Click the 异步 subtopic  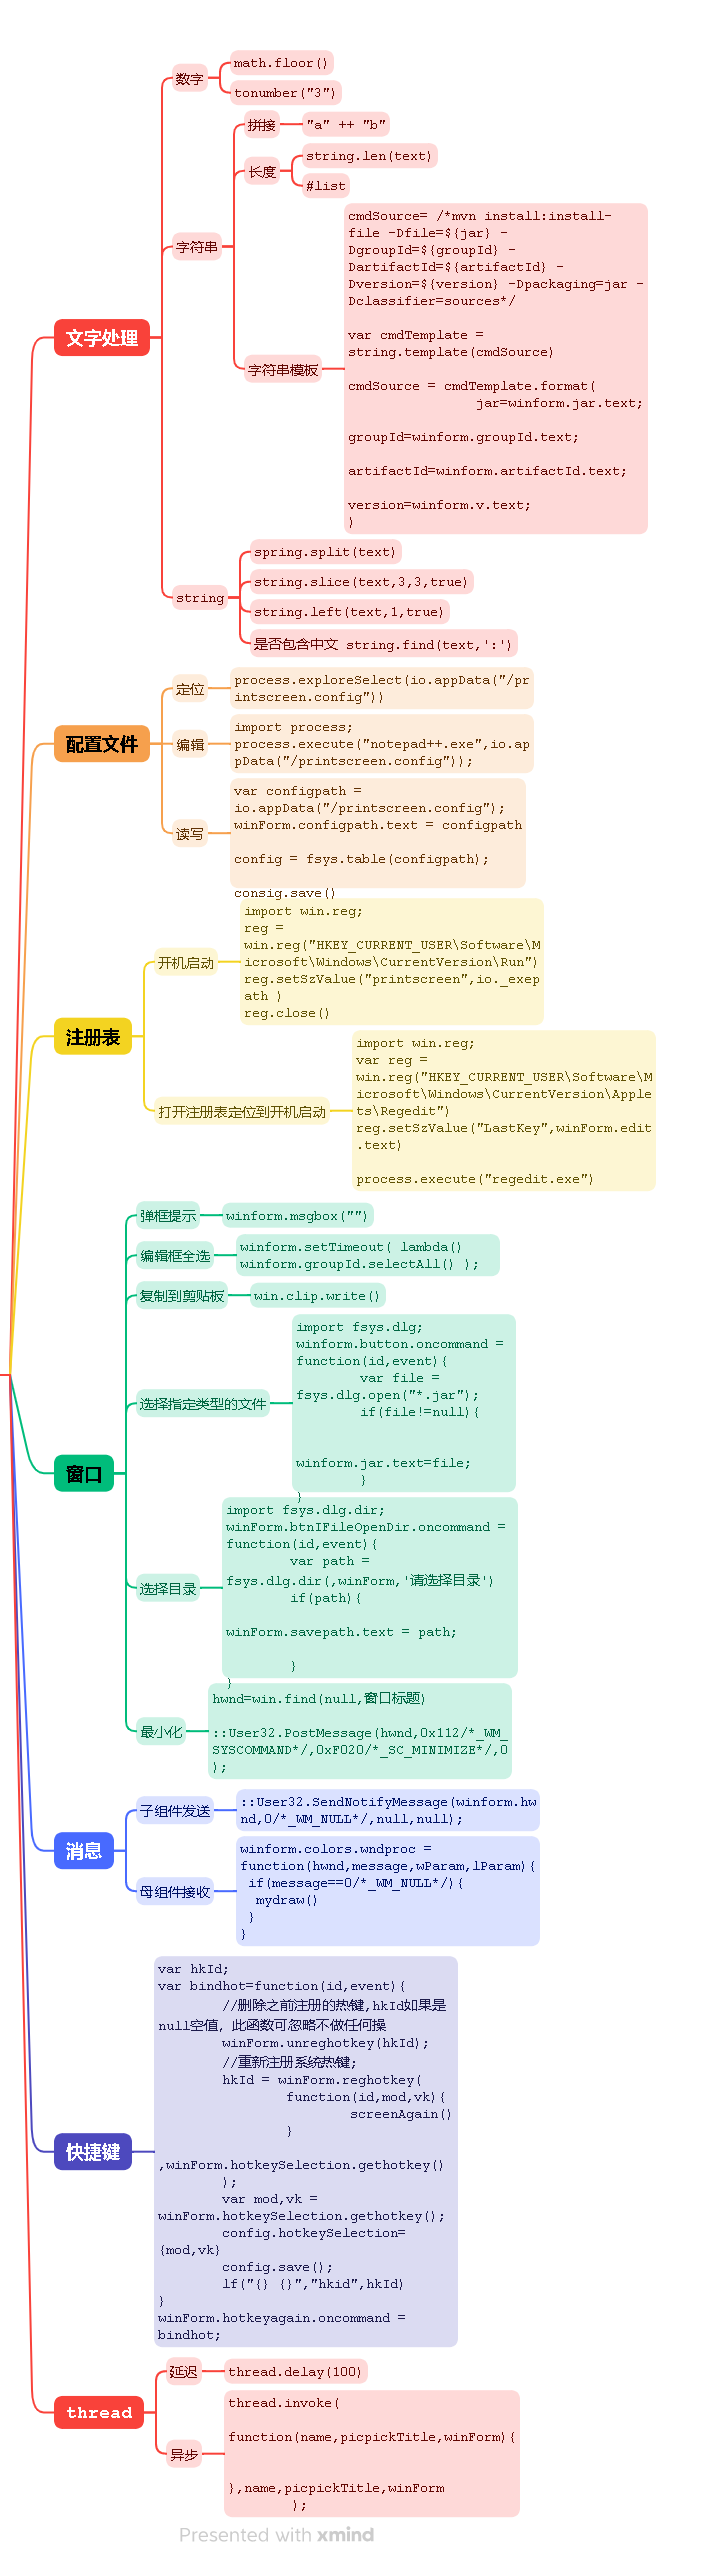pyautogui.click(x=184, y=2454)
